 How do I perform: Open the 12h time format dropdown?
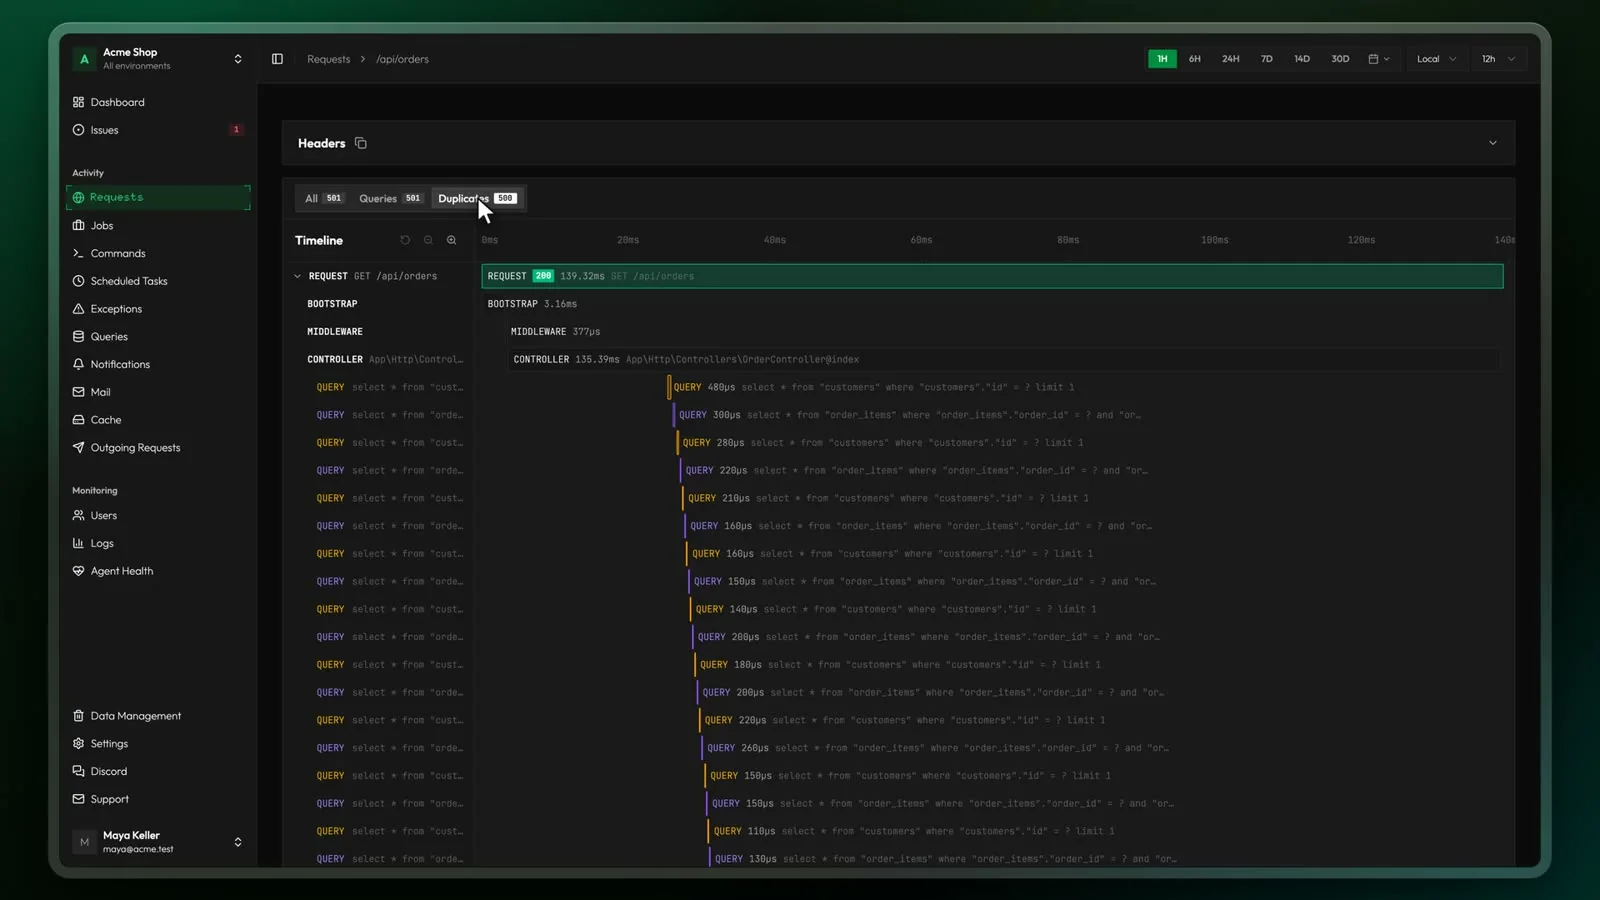tap(1498, 59)
